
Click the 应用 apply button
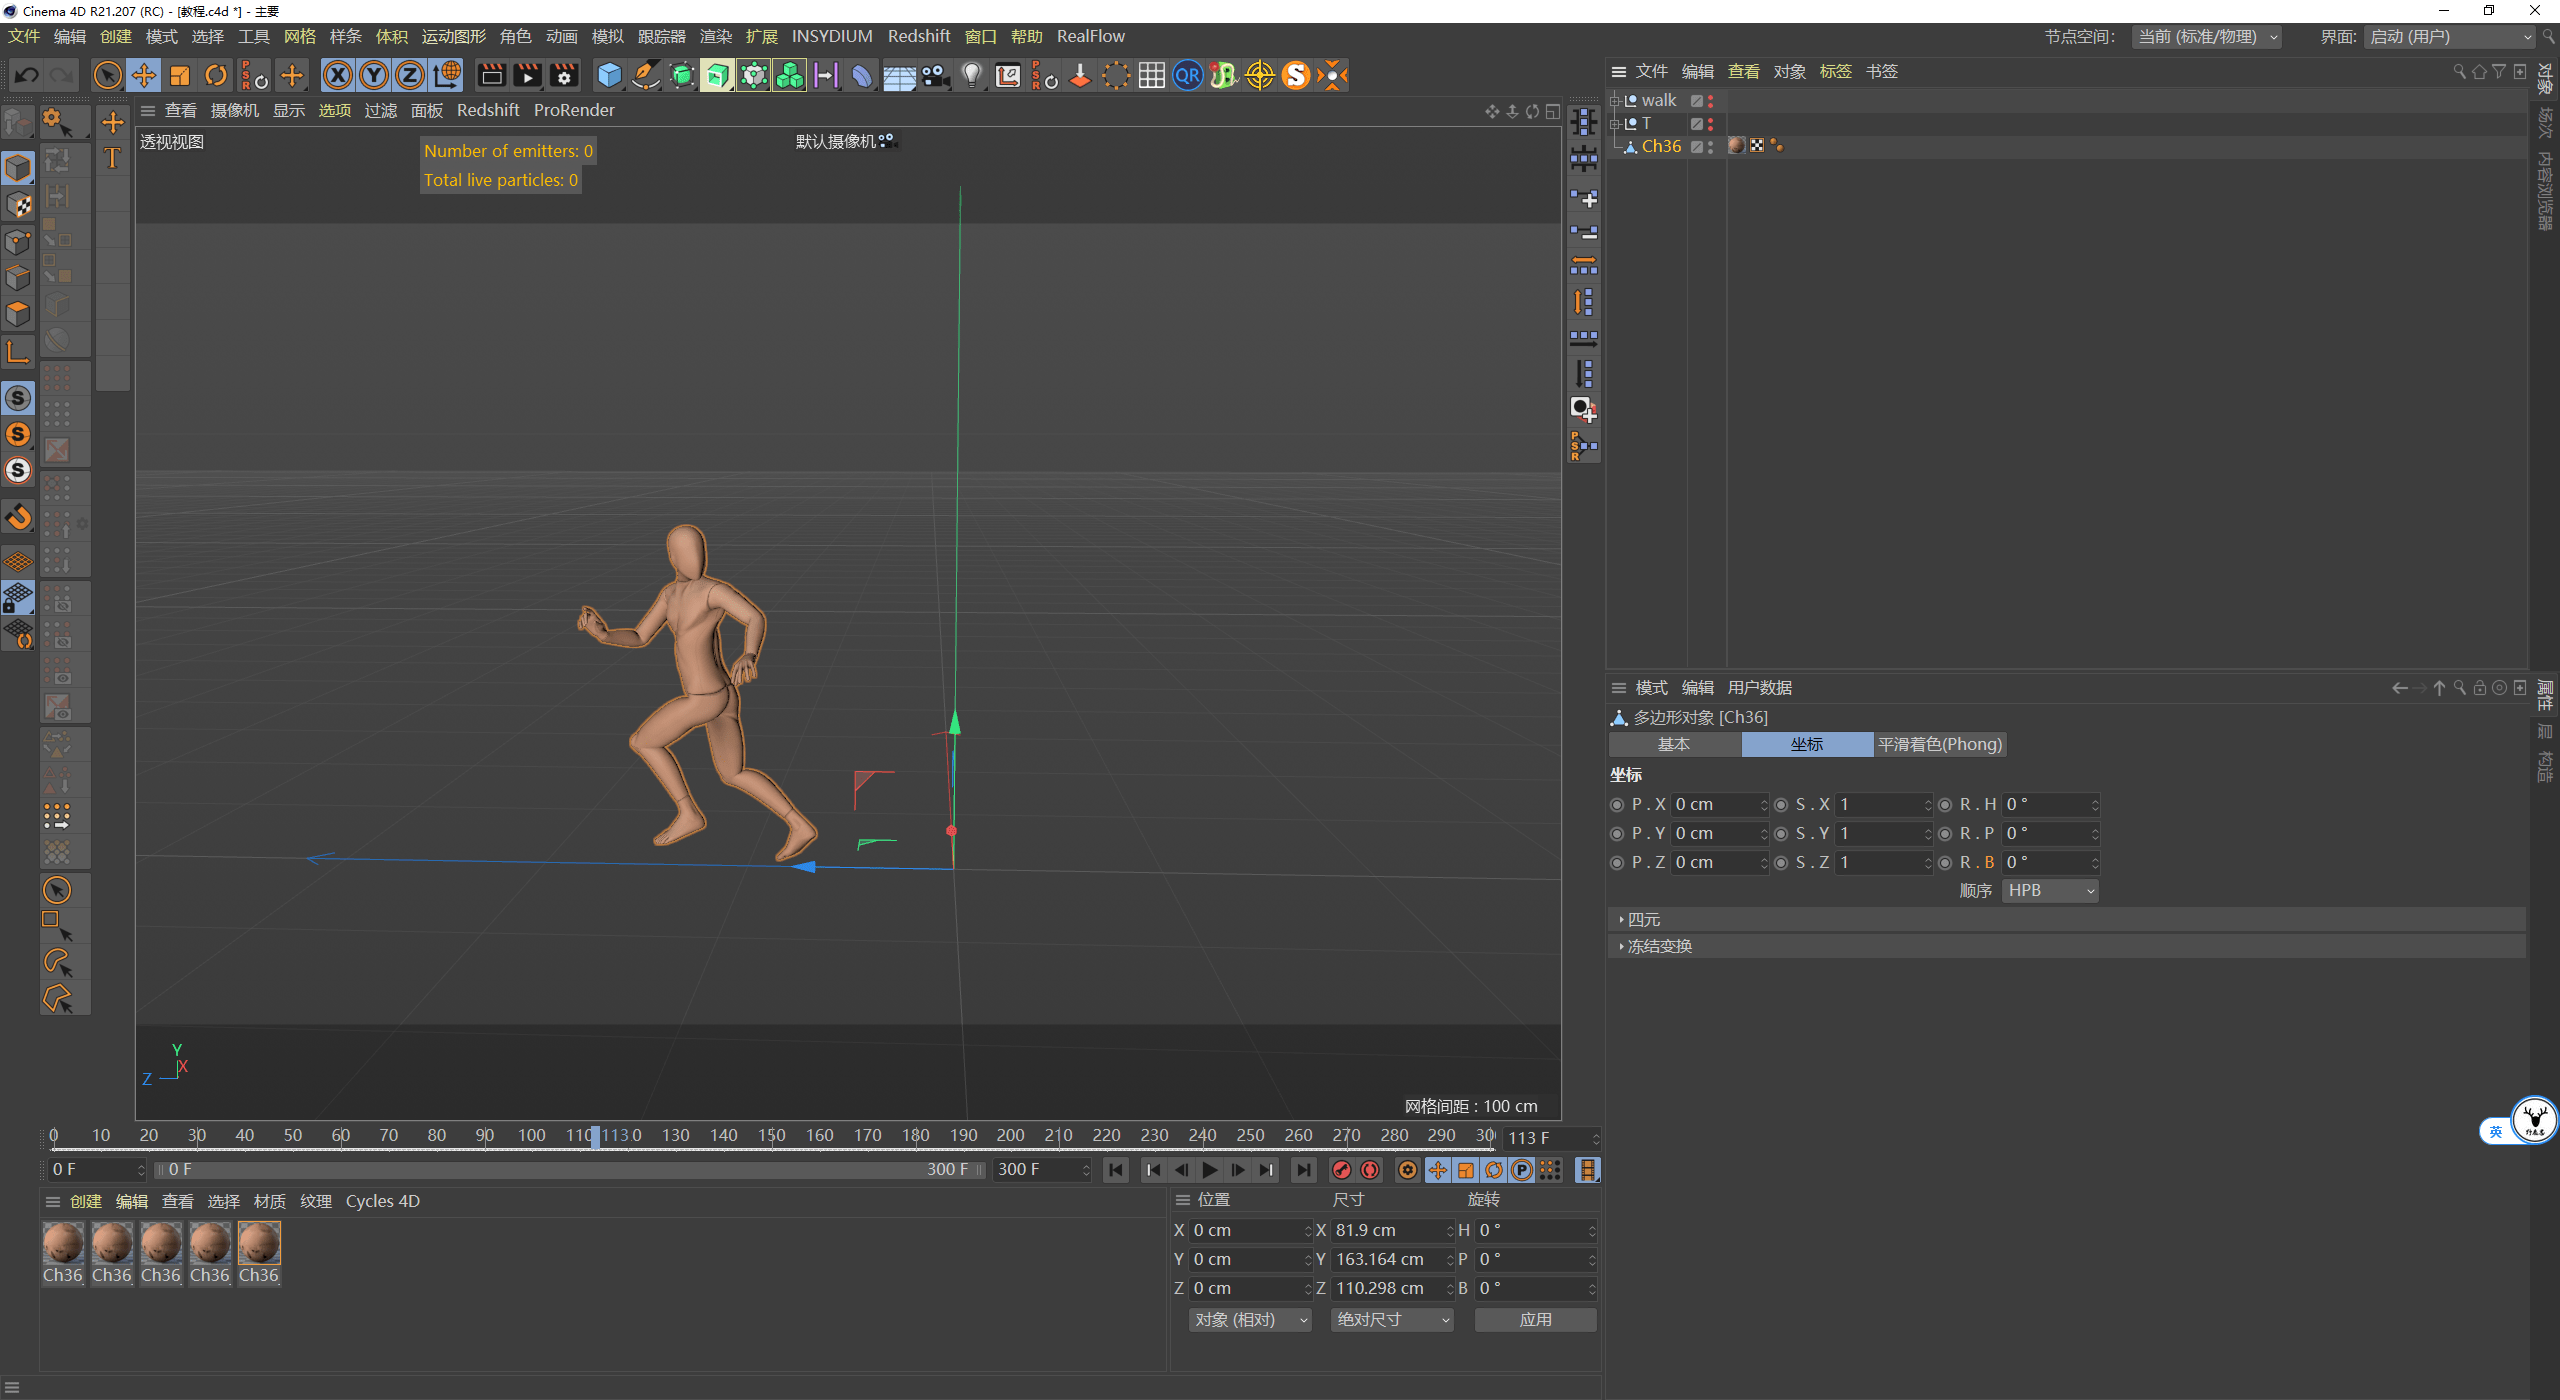[x=1535, y=1320]
